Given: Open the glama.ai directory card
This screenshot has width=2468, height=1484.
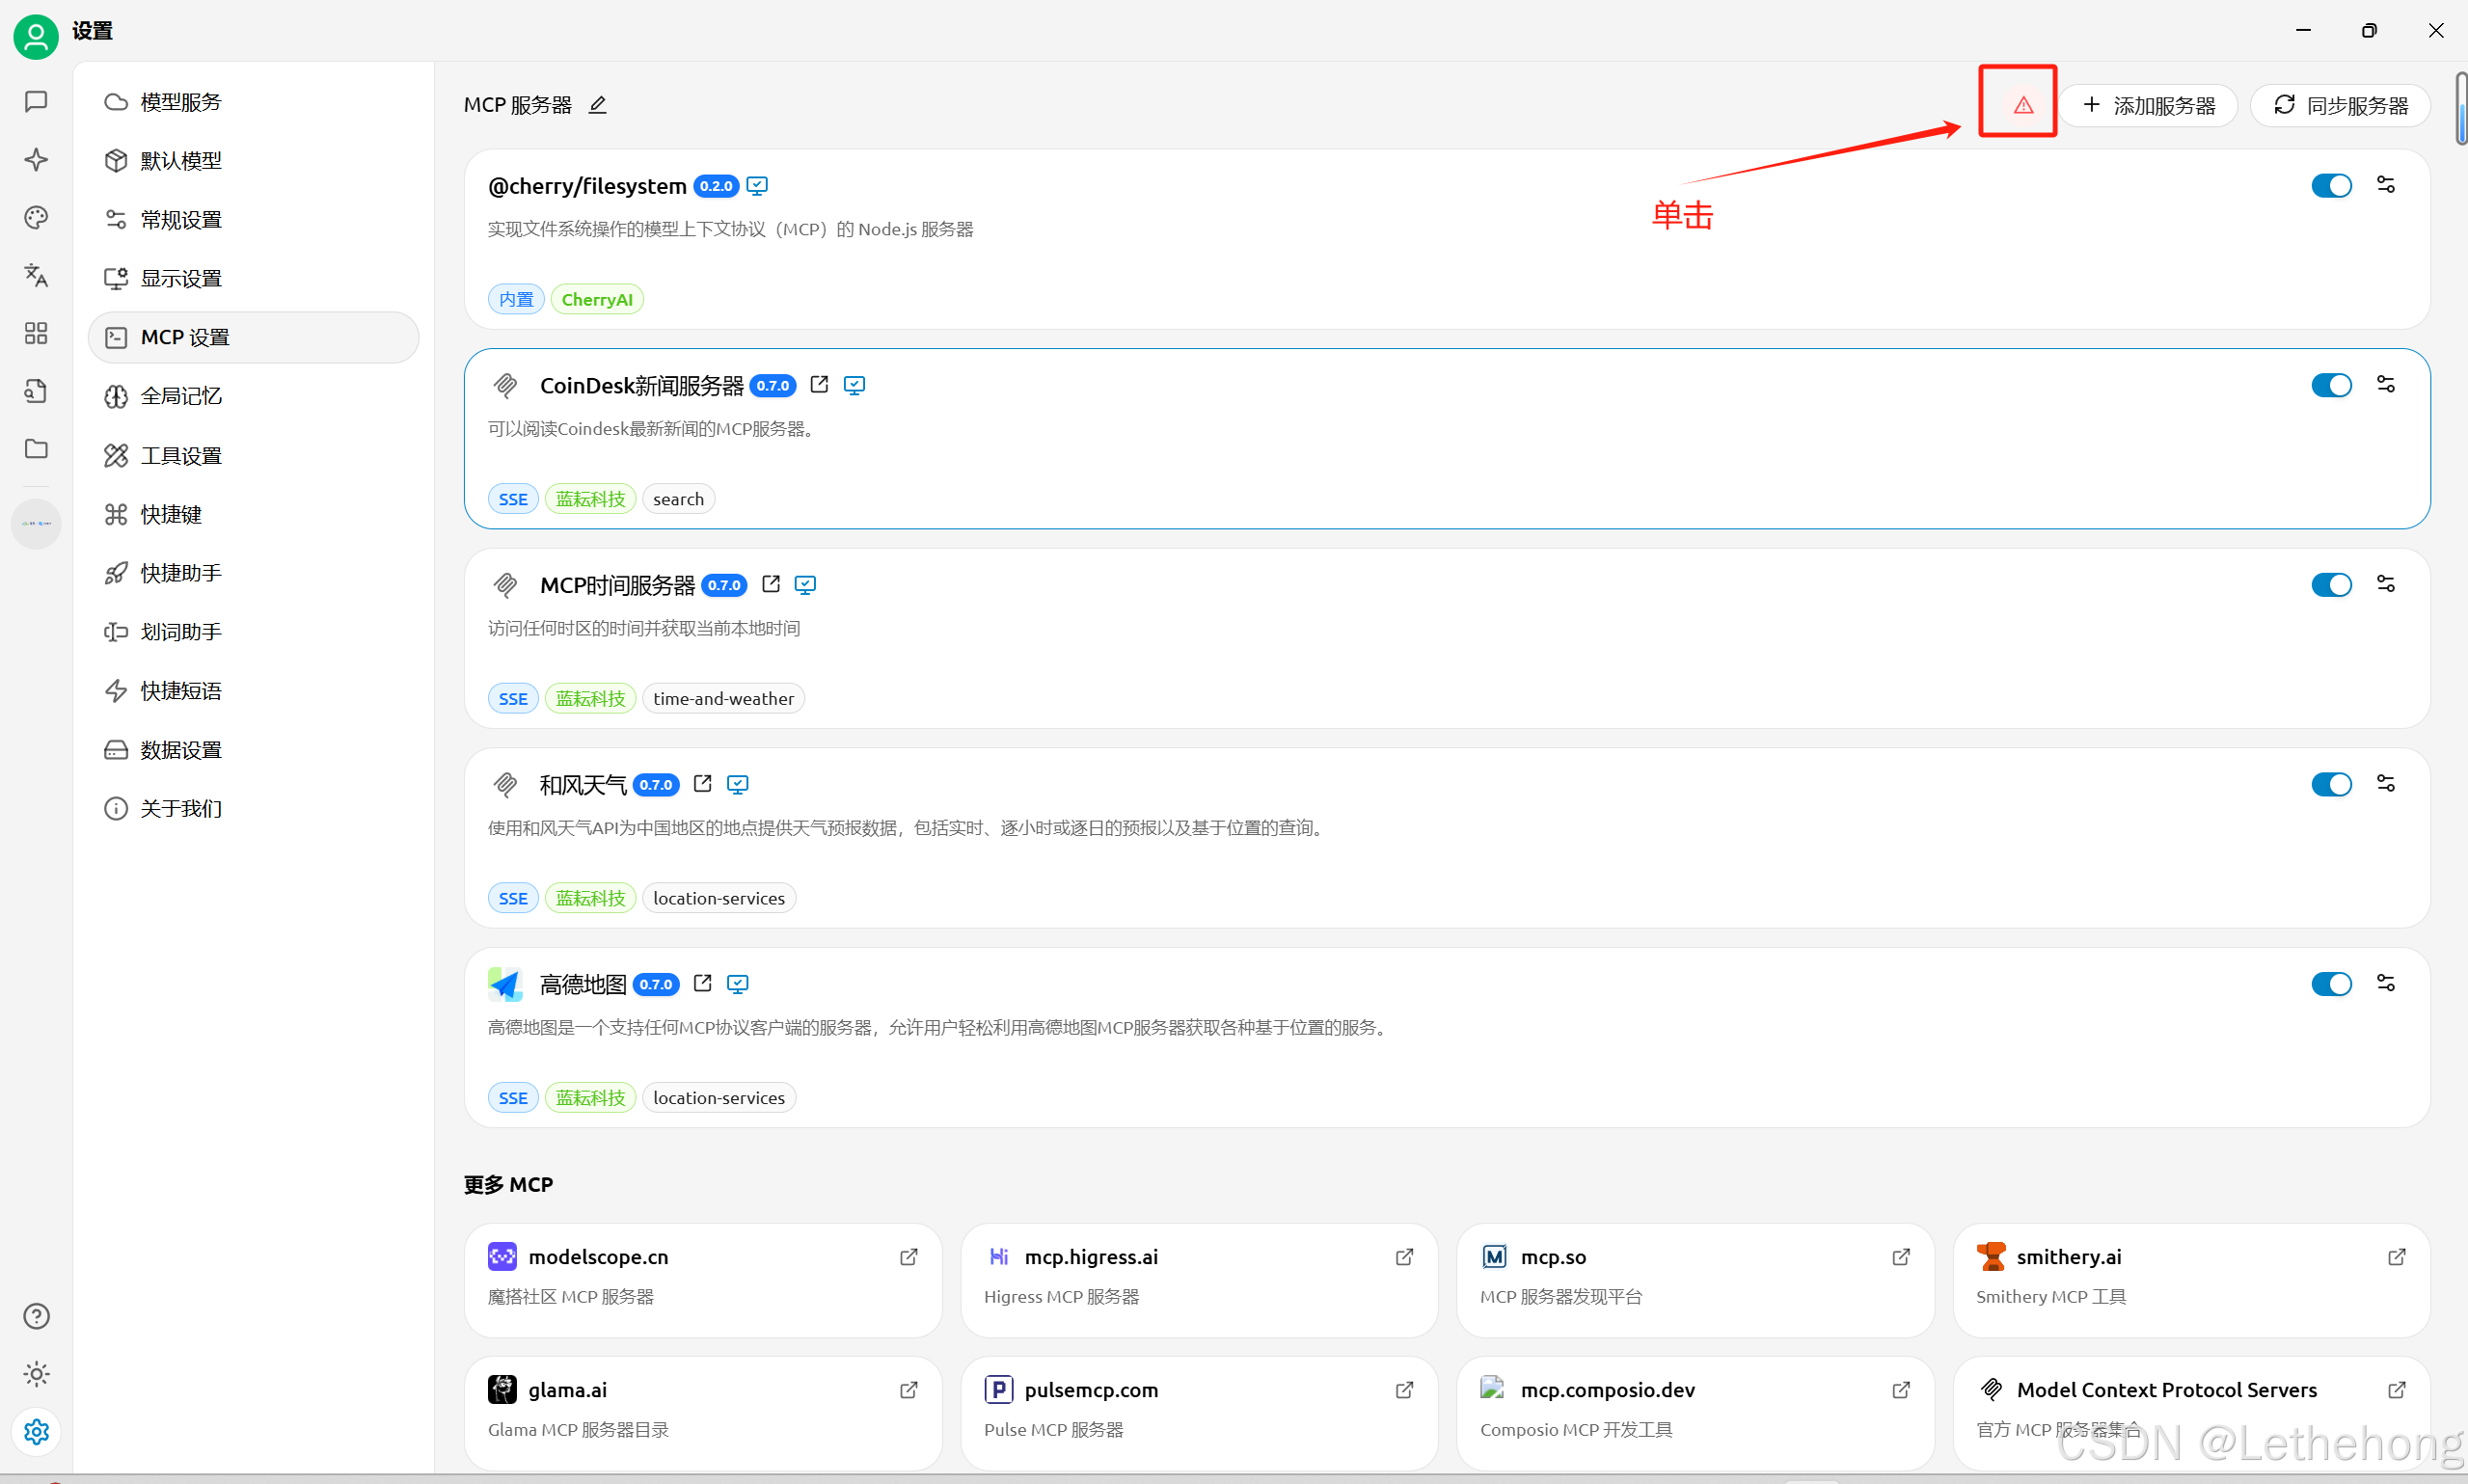Looking at the screenshot, I should click(x=703, y=1413).
